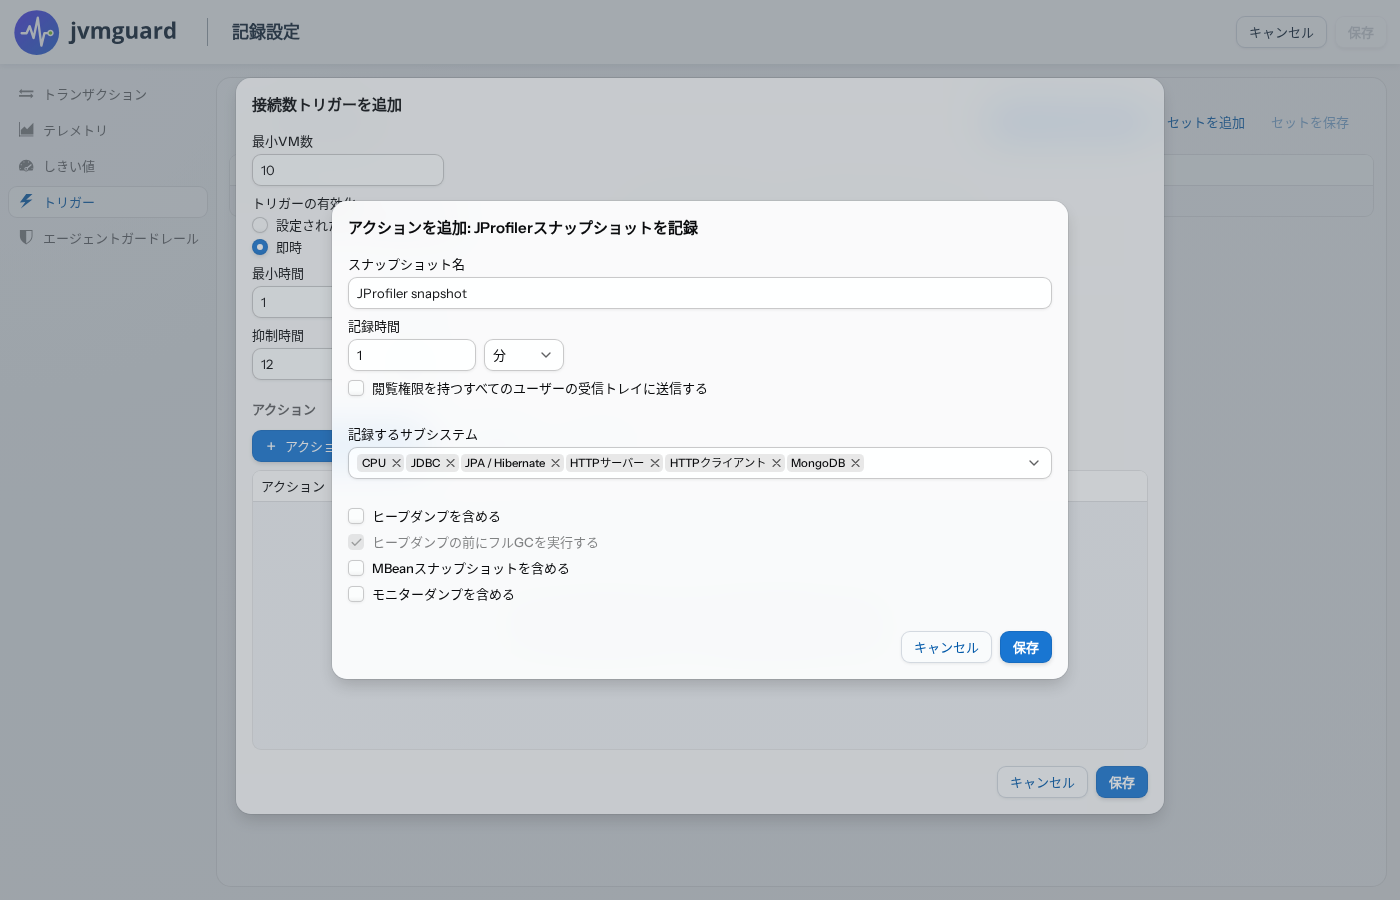This screenshot has height=900, width=1400.
Task: Select the 即時 radio button
Action: click(x=260, y=247)
